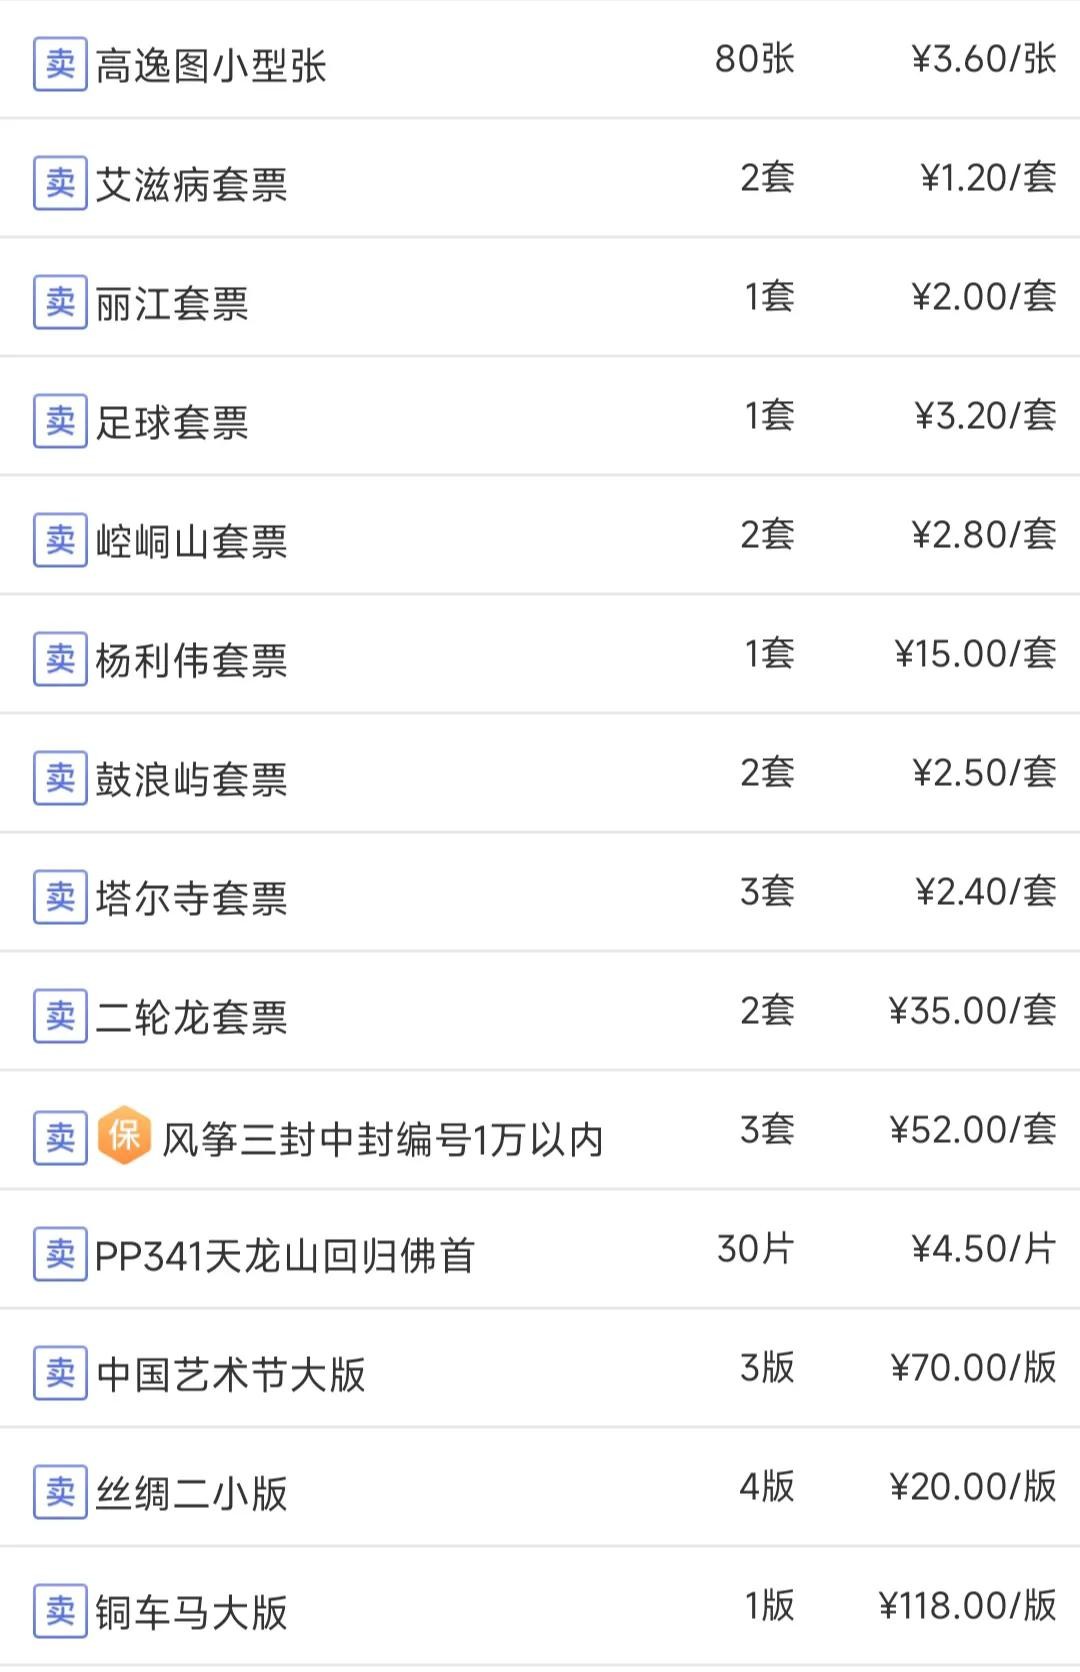Click the 卖 tag beside 丽江套票
The width and height of the screenshot is (1080, 1672).
click(60, 302)
